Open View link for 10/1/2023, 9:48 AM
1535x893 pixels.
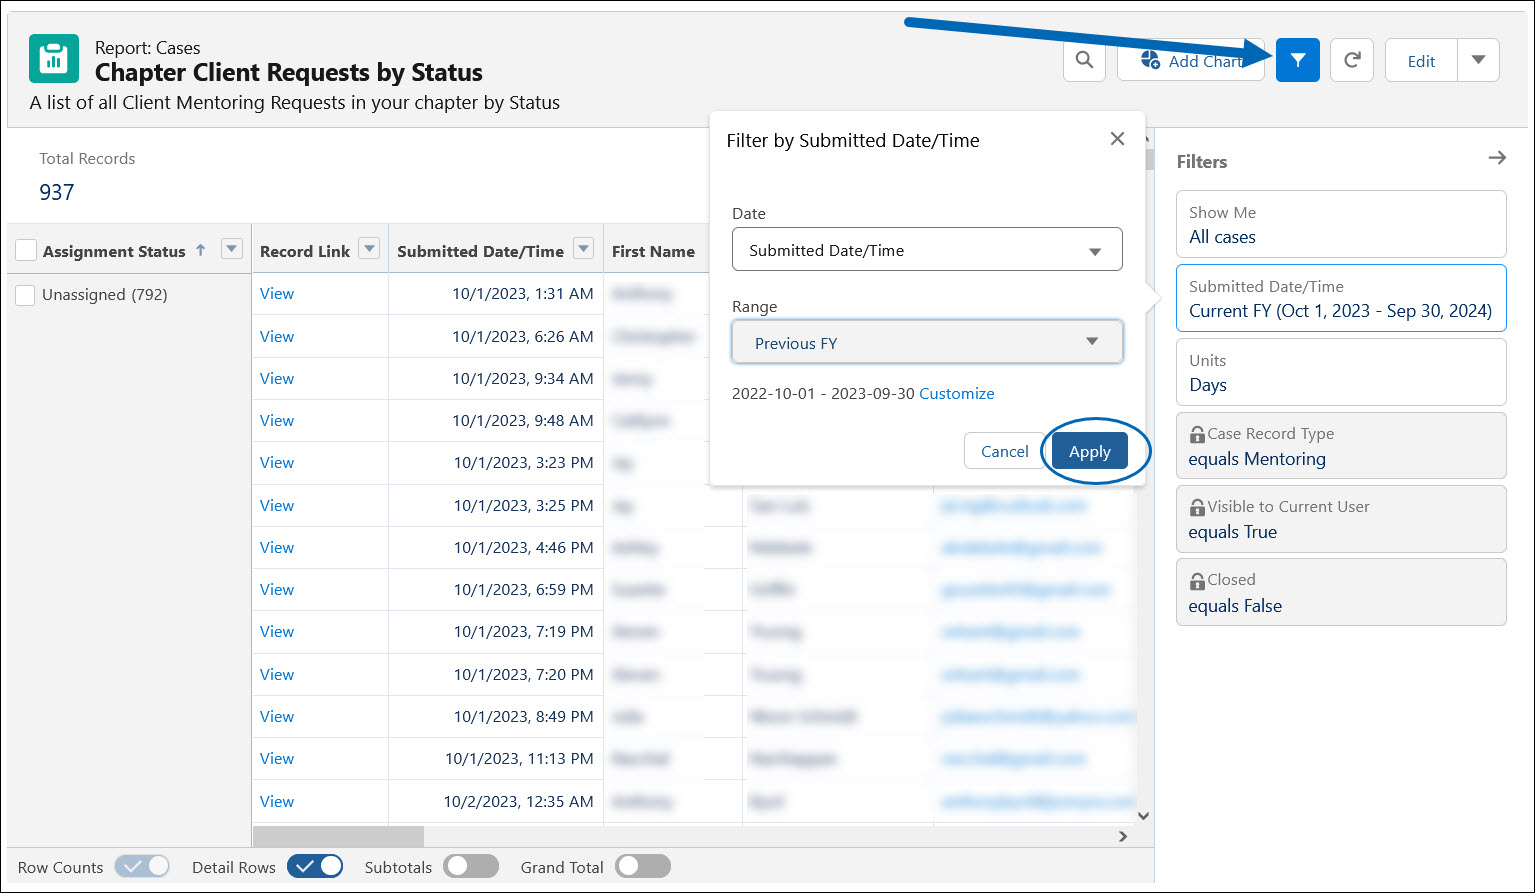277,420
